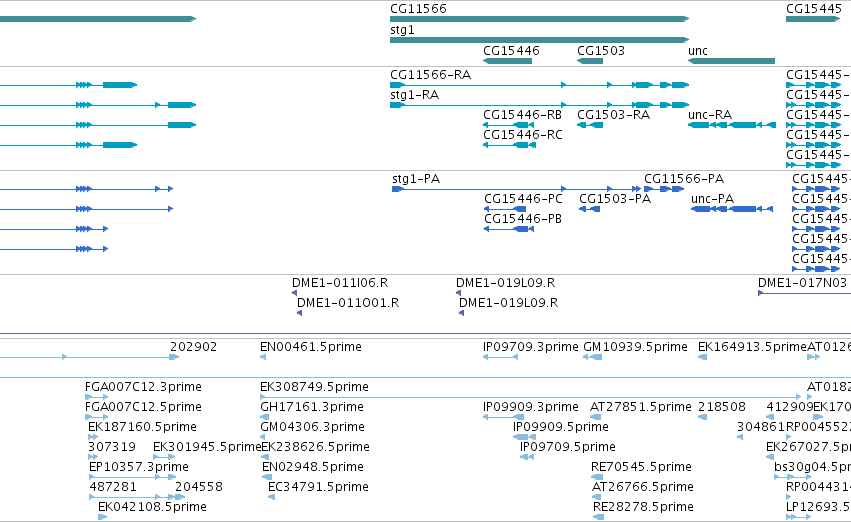Click the EC34791.5prime EST
This screenshot has width=851, height=522.
tap(271, 498)
